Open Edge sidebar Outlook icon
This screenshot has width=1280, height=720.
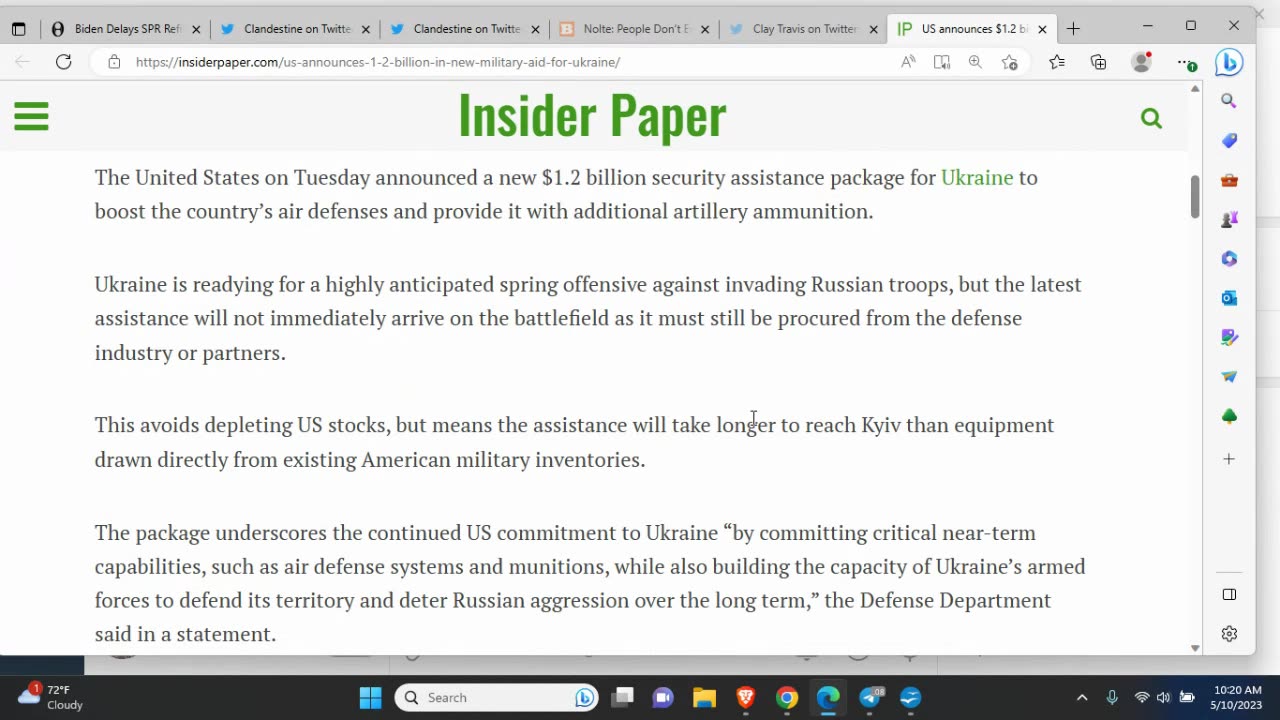pos(1229,298)
